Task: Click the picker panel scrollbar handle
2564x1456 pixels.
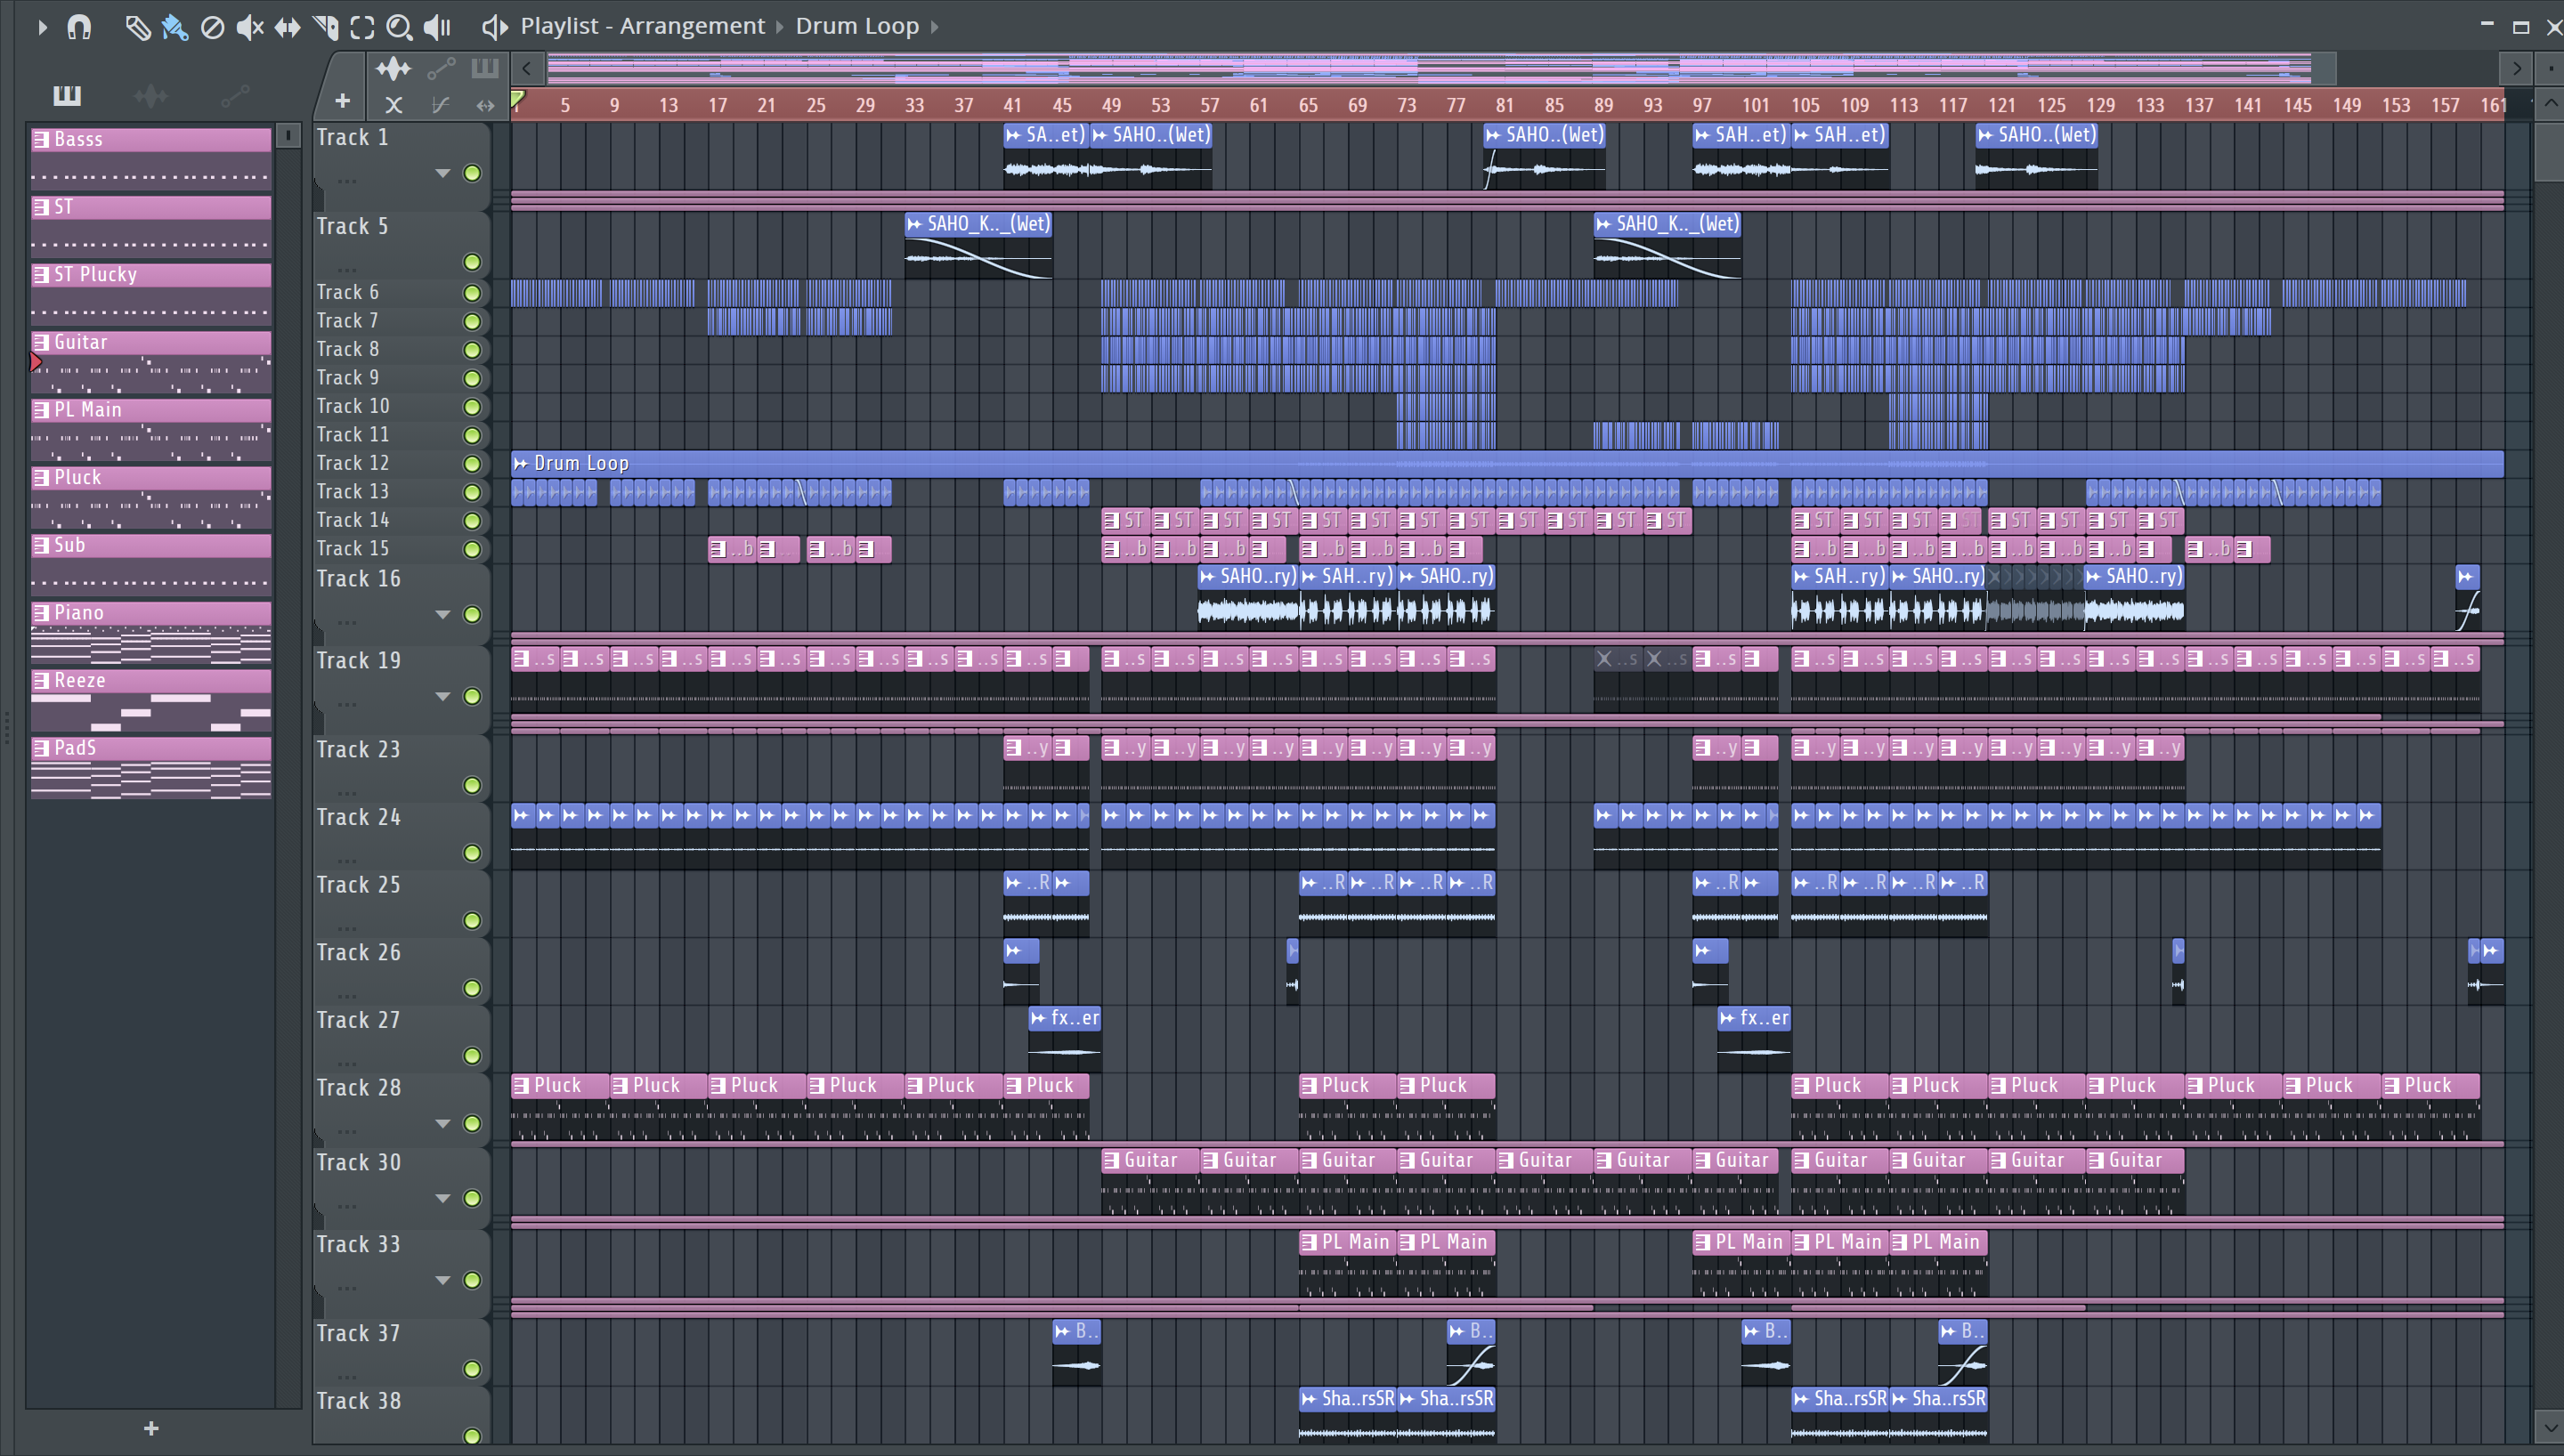Action: point(288,135)
